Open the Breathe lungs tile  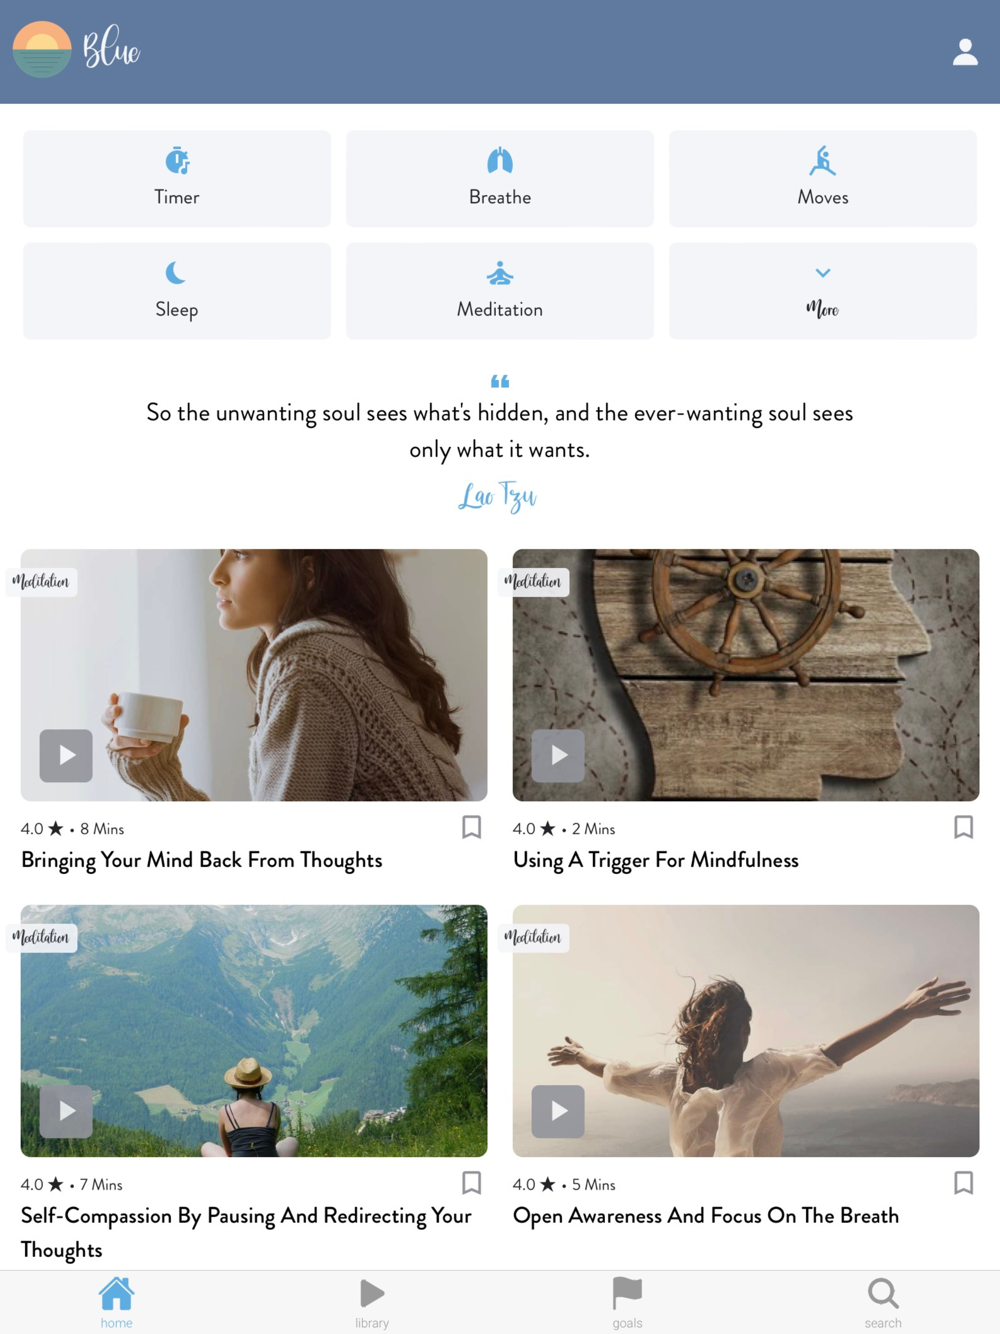pyautogui.click(x=500, y=178)
